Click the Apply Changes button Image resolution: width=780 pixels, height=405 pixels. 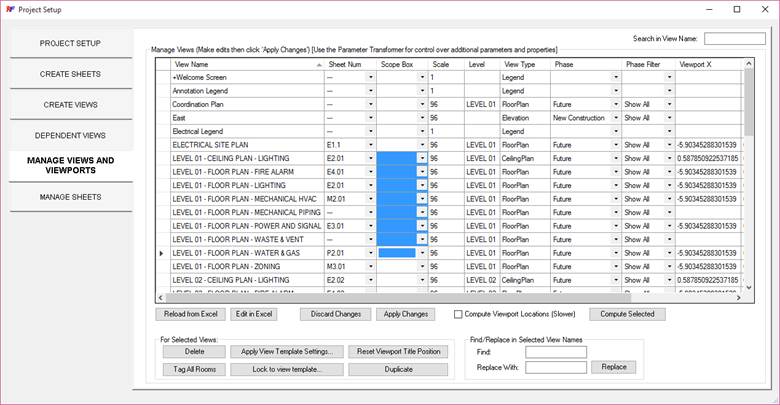(x=406, y=314)
